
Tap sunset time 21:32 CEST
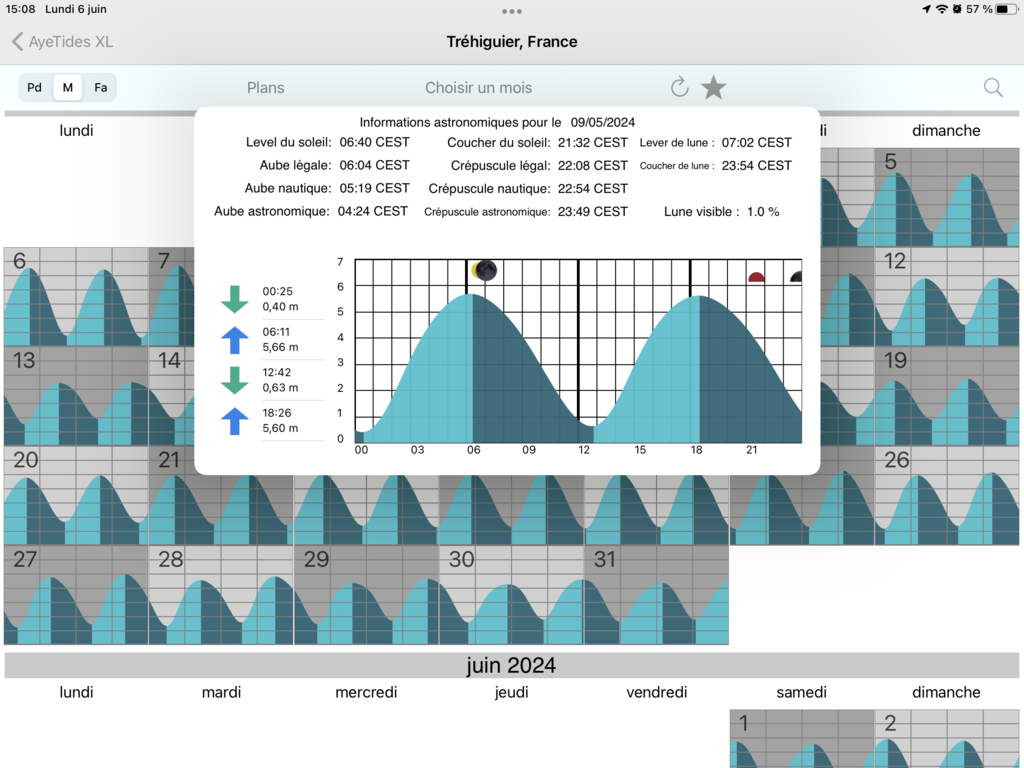click(592, 142)
